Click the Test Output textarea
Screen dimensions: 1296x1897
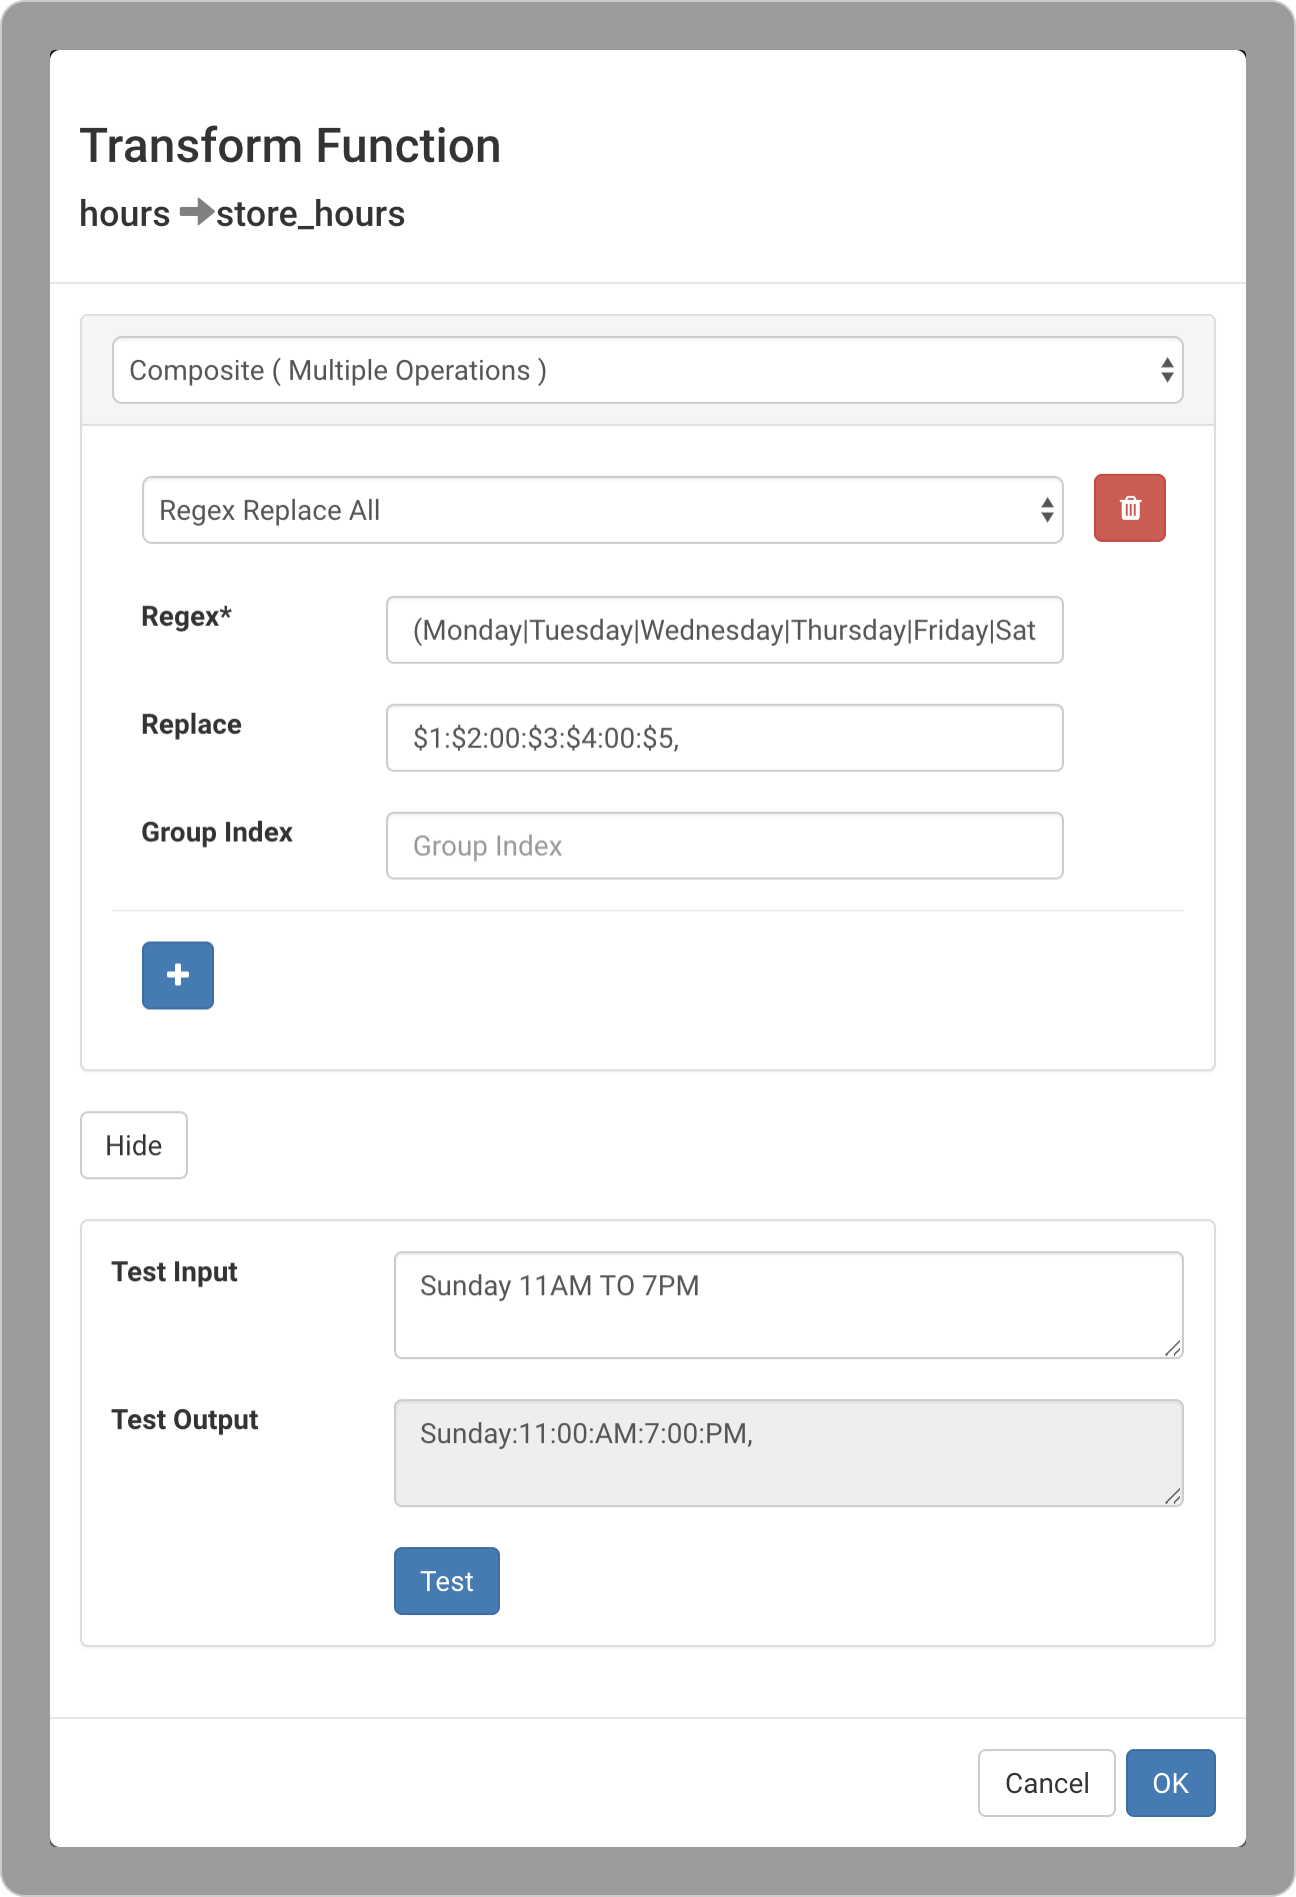(789, 1453)
